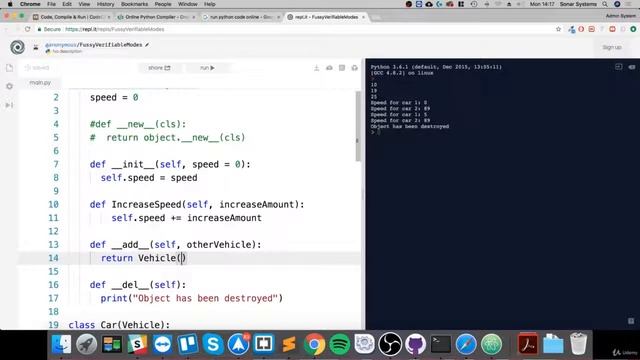Click the 'No description' text under repl name
This screenshot has width=640, height=360.
[67, 52]
